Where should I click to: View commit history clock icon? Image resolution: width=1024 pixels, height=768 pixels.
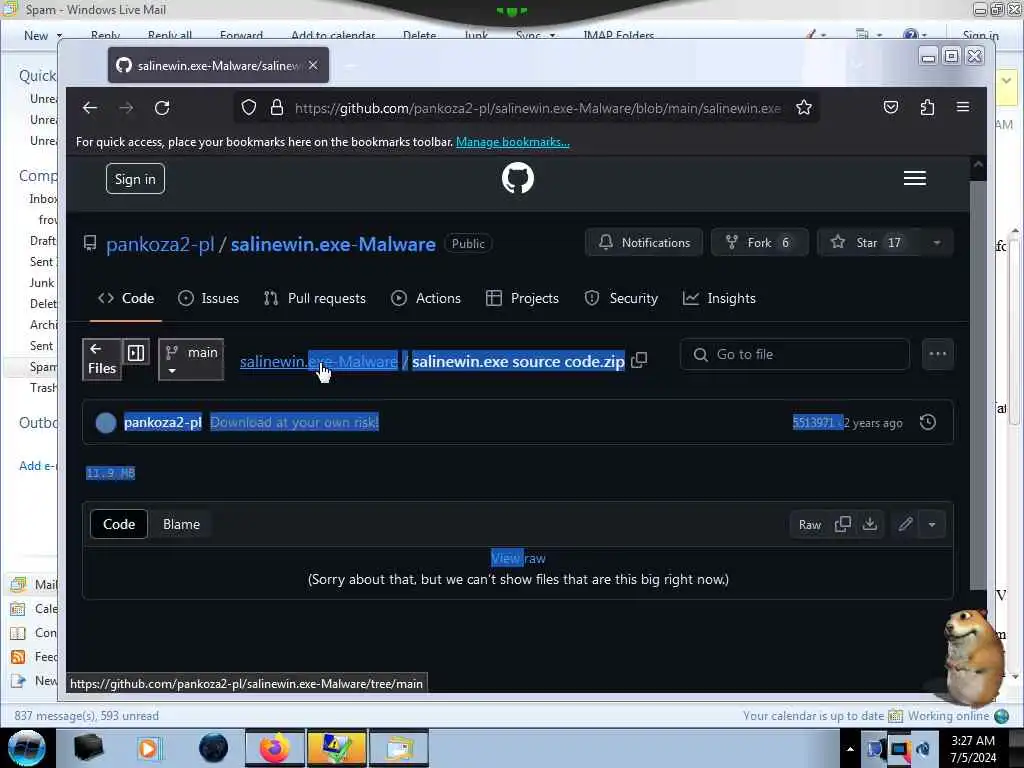point(927,423)
